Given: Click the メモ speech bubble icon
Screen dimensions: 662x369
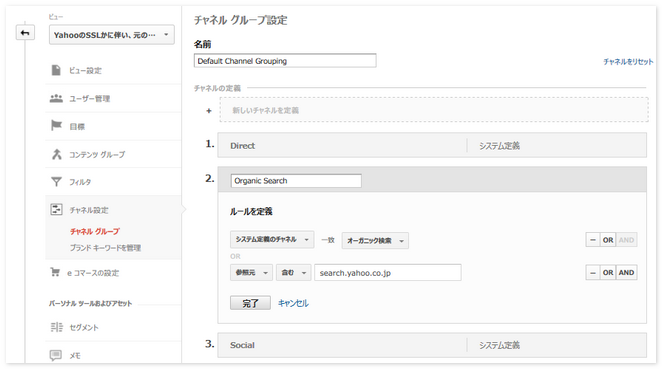Looking at the screenshot, I should (x=56, y=355).
